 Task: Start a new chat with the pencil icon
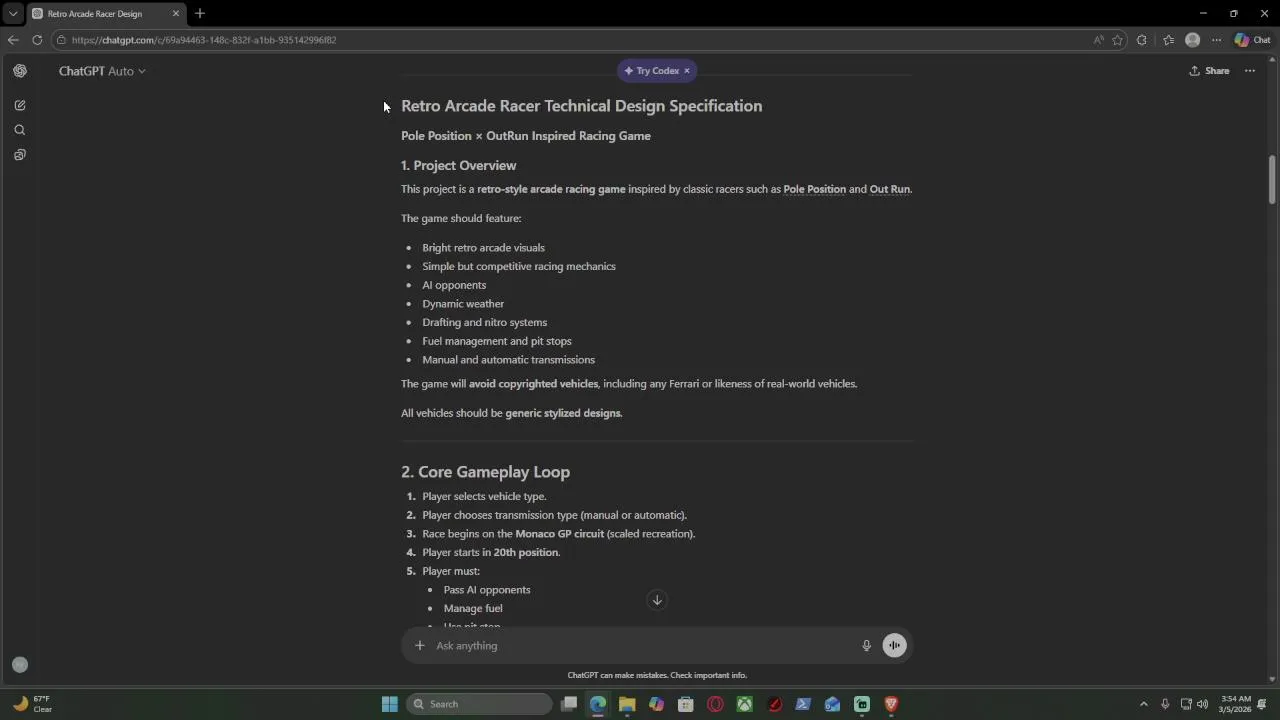coord(20,105)
